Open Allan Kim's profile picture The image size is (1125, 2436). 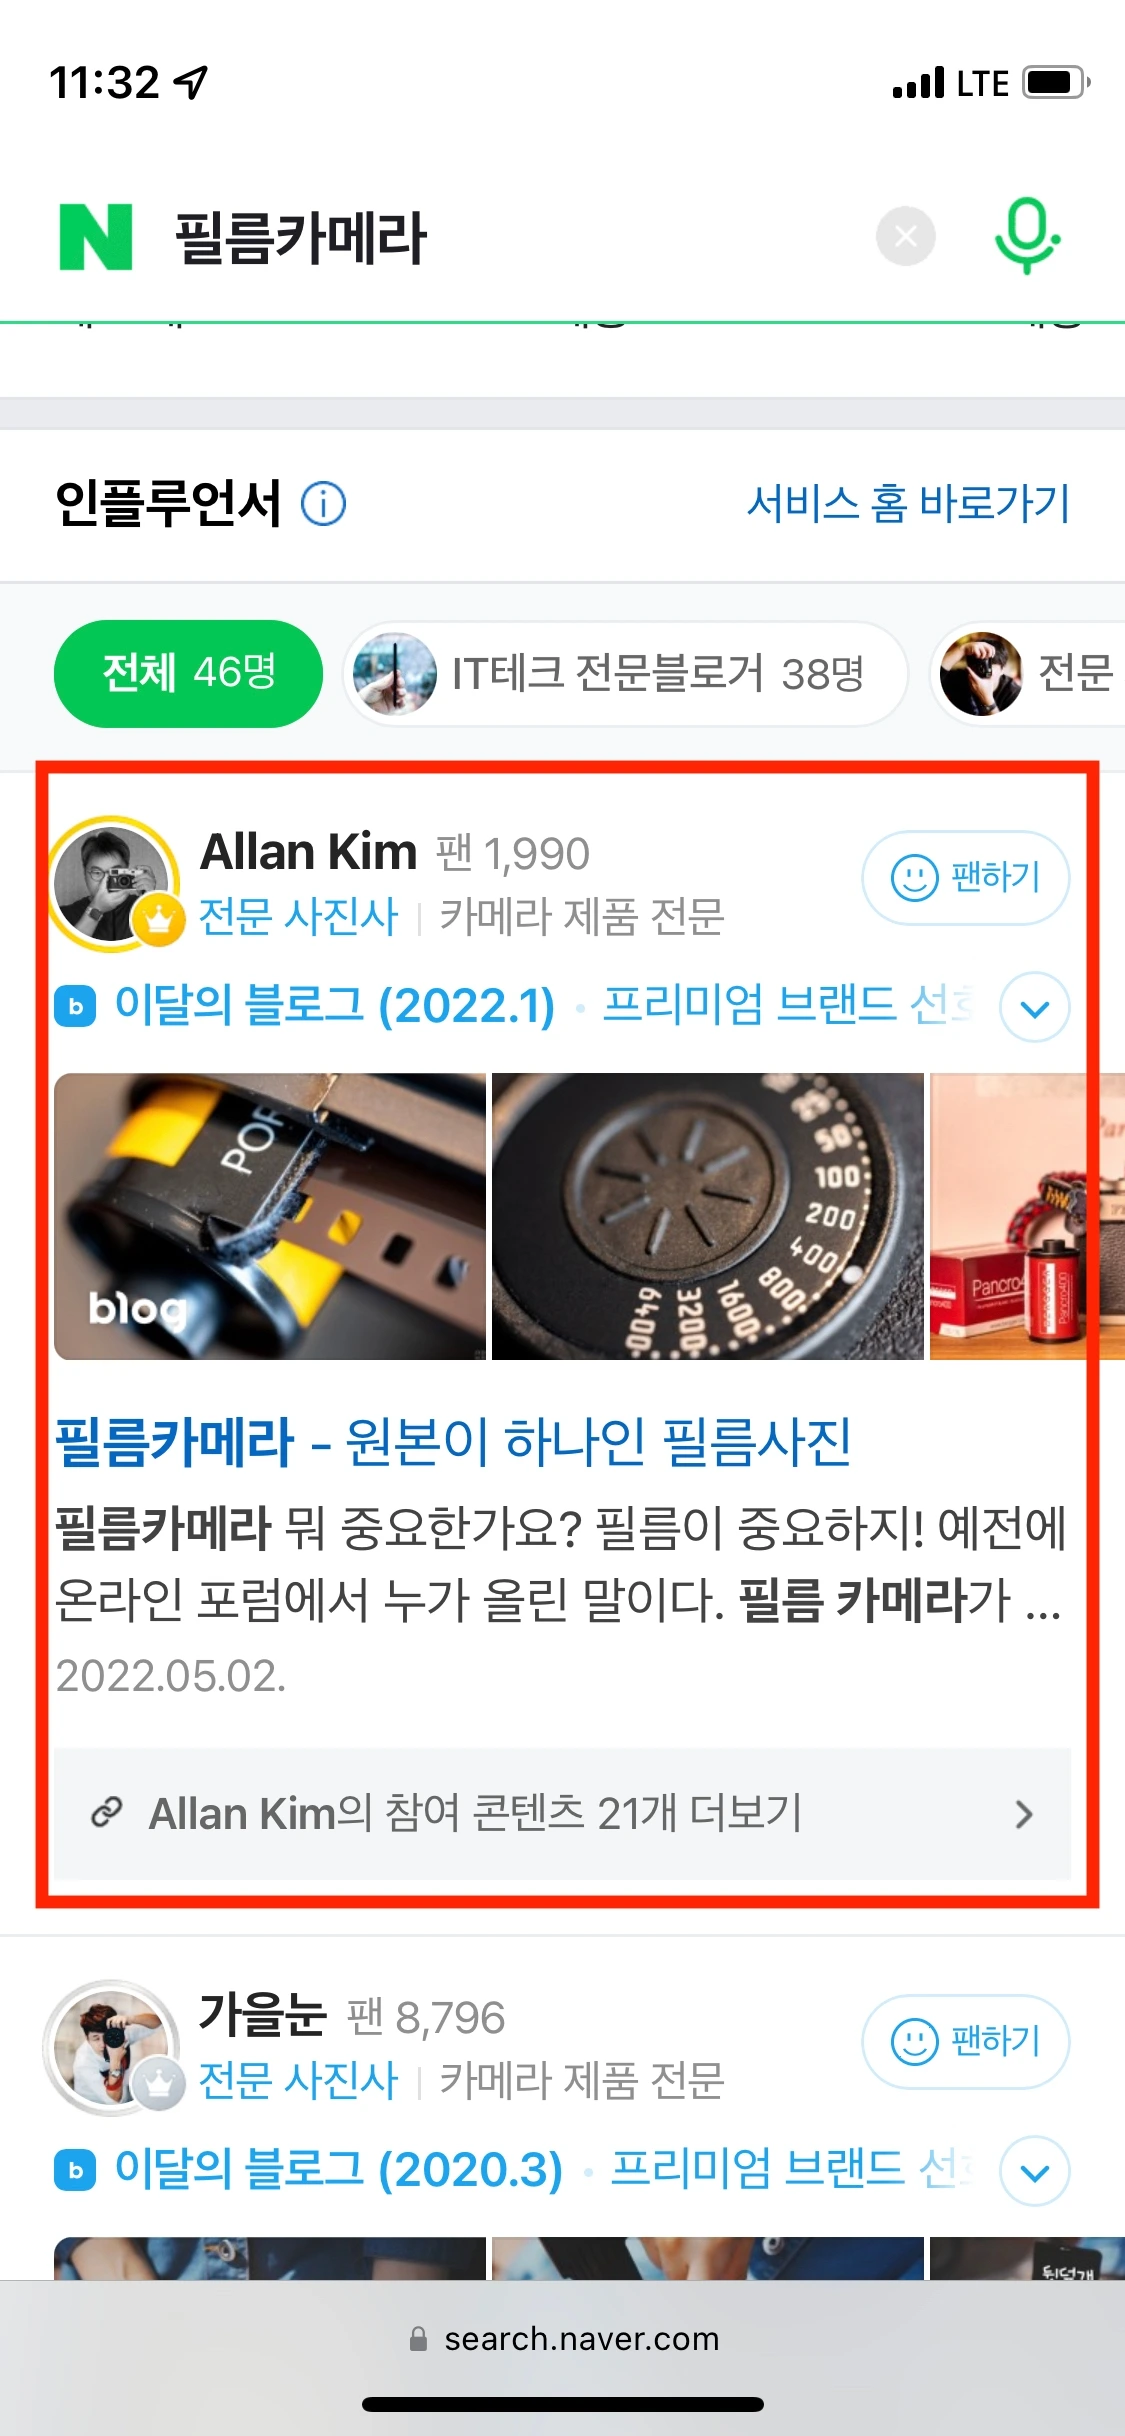(114, 883)
